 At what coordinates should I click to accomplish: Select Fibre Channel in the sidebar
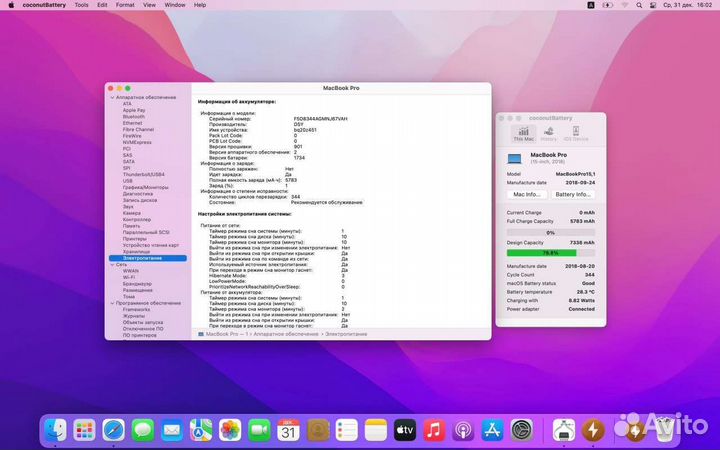tap(138, 130)
